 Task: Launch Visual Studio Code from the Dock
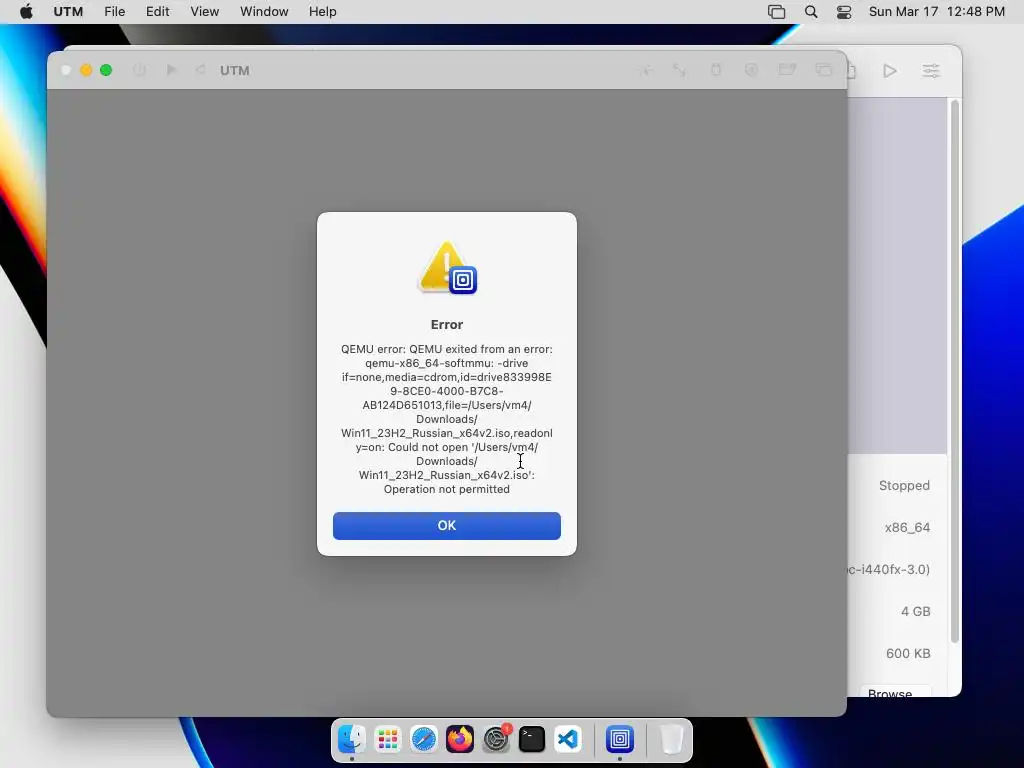click(568, 739)
